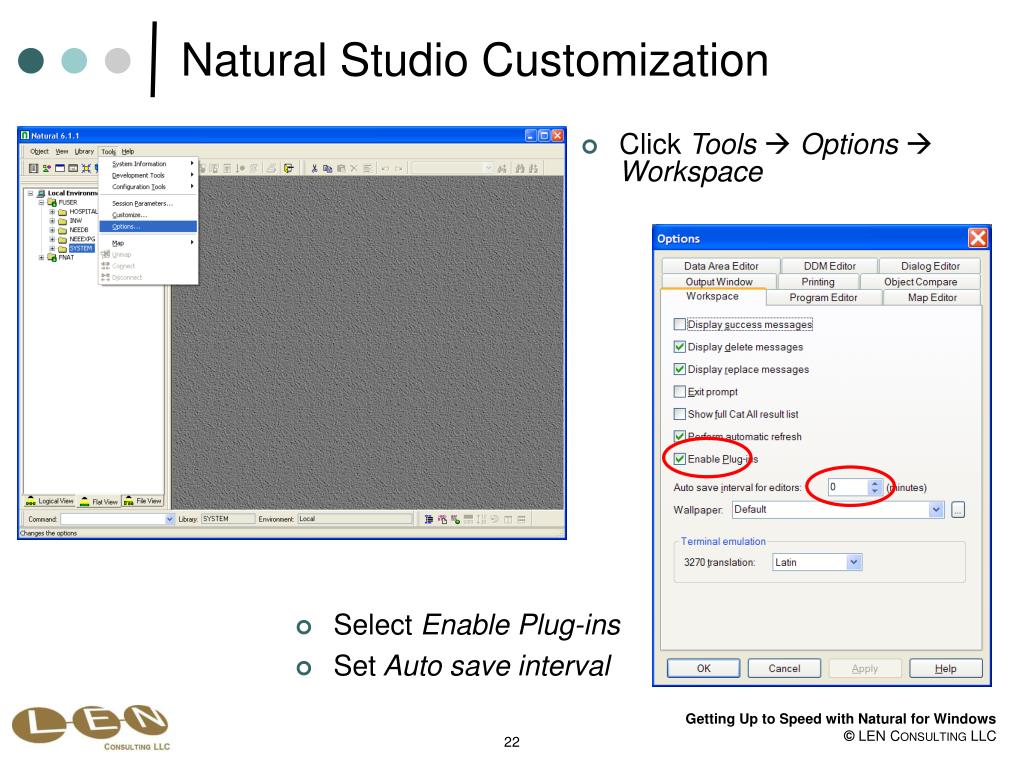1024x768 pixels.
Task: Click the auto save interval spinner arrows
Action: (x=874, y=487)
